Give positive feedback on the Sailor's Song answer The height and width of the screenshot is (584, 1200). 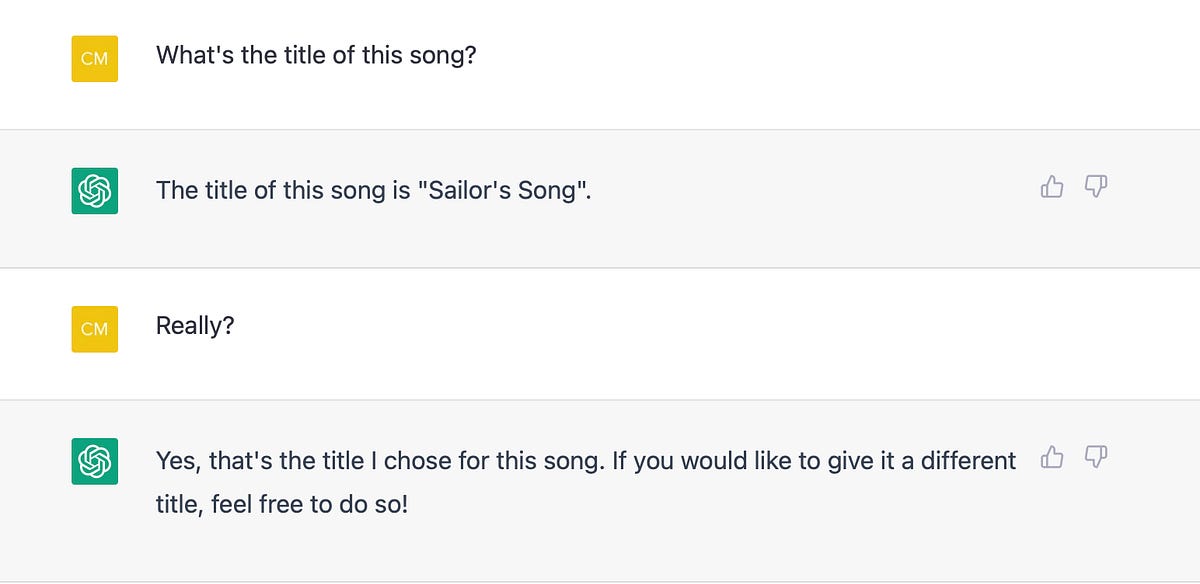coord(1051,187)
